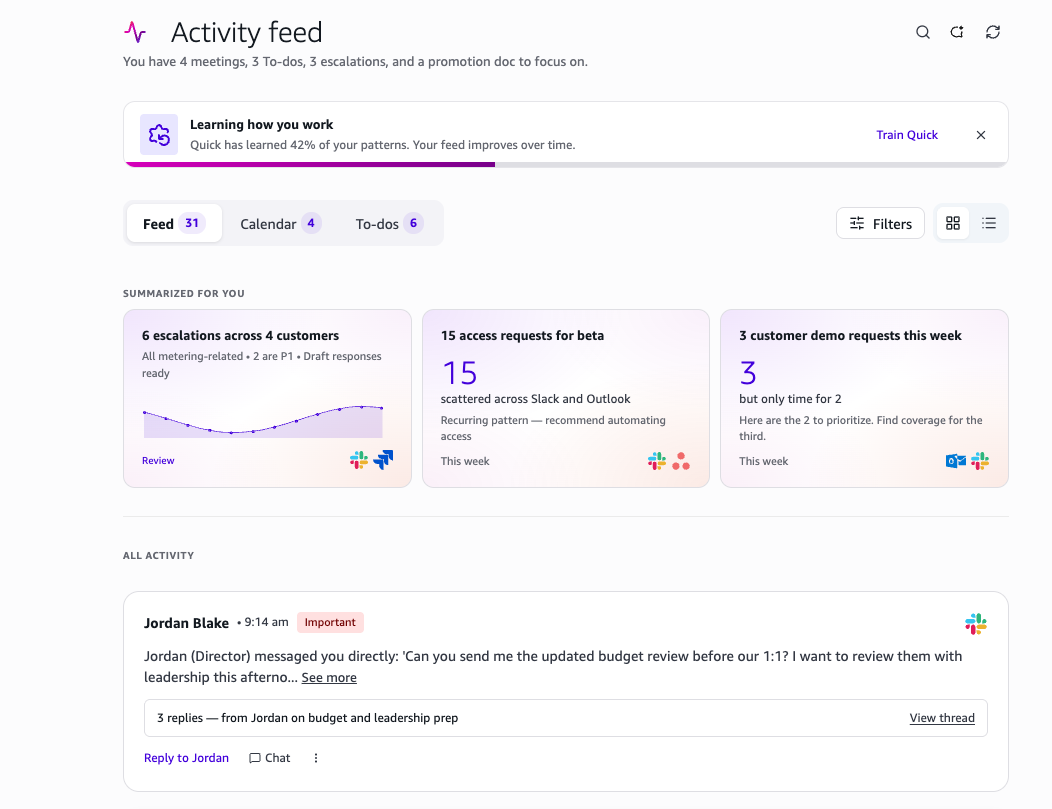This screenshot has width=1052, height=809.
Task: Click Slack icon on escalations card
Action: point(359,460)
